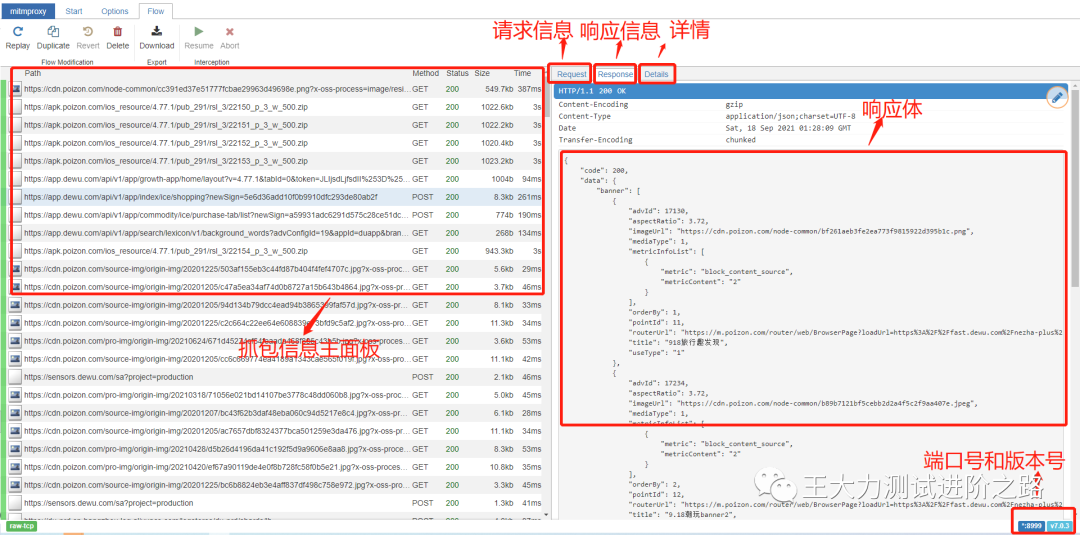Click the Date header value
1080x535 pixels.
[788, 128]
